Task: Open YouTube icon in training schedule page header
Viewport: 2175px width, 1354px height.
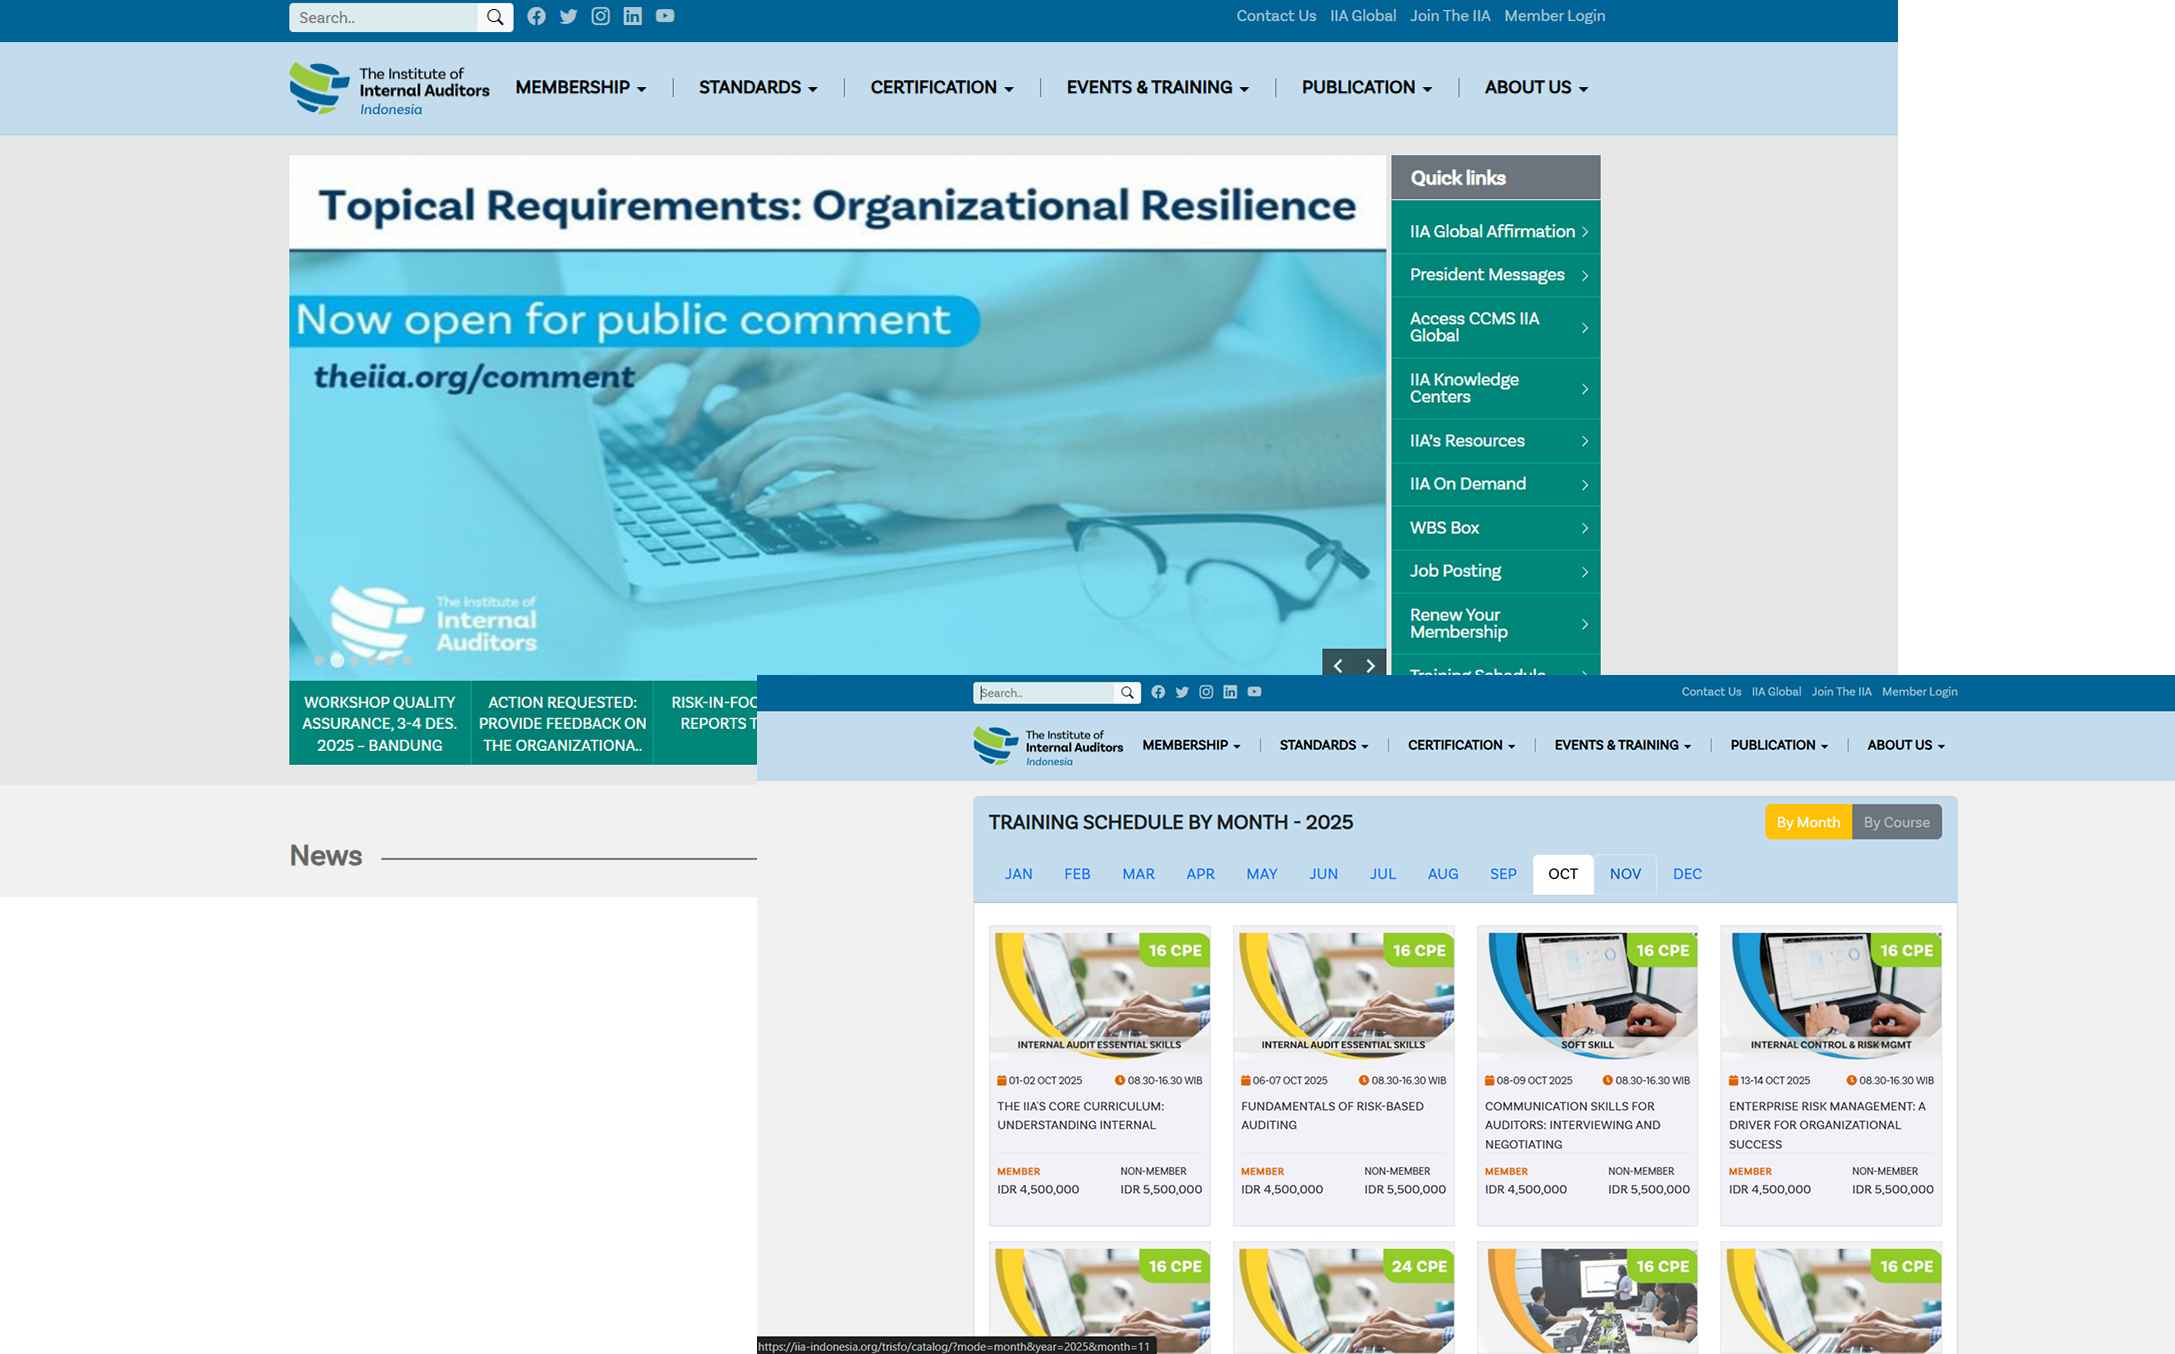Action: 1254,692
